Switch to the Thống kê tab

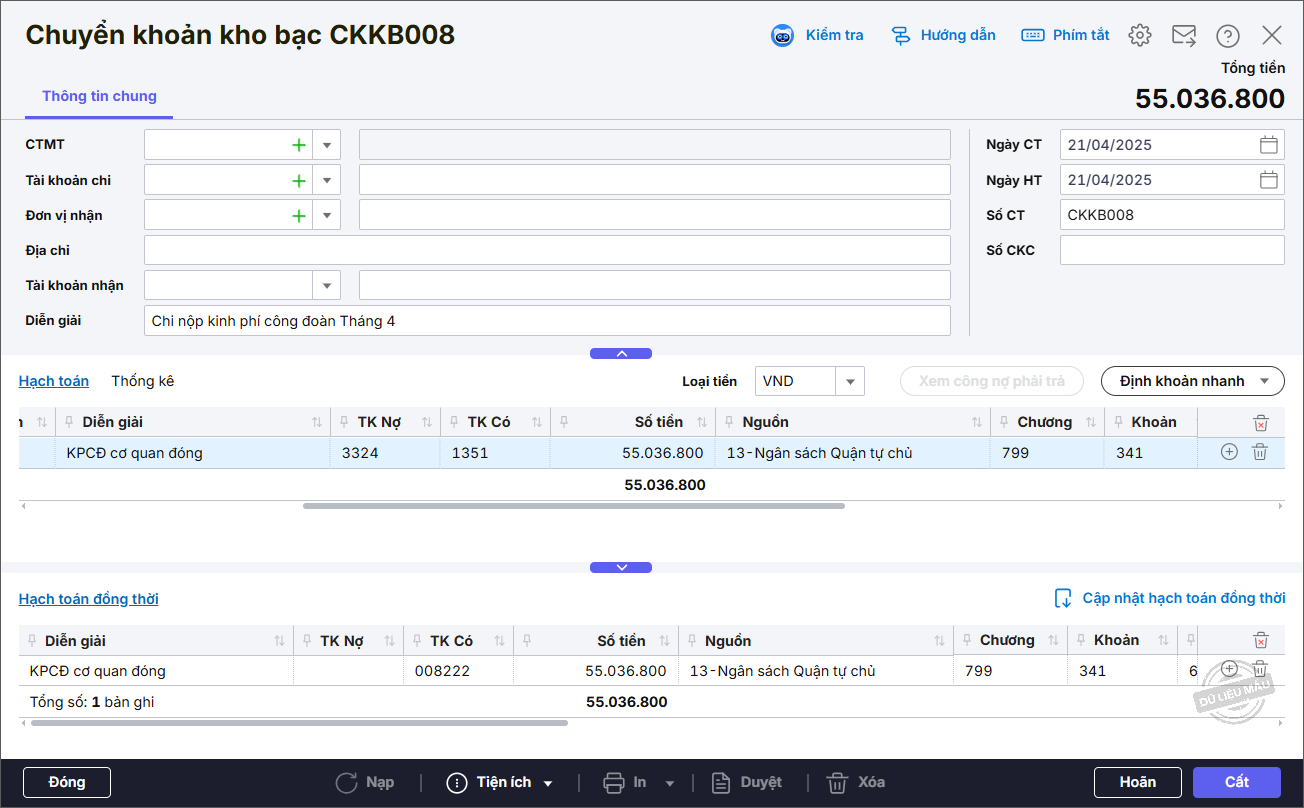[142, 381]
